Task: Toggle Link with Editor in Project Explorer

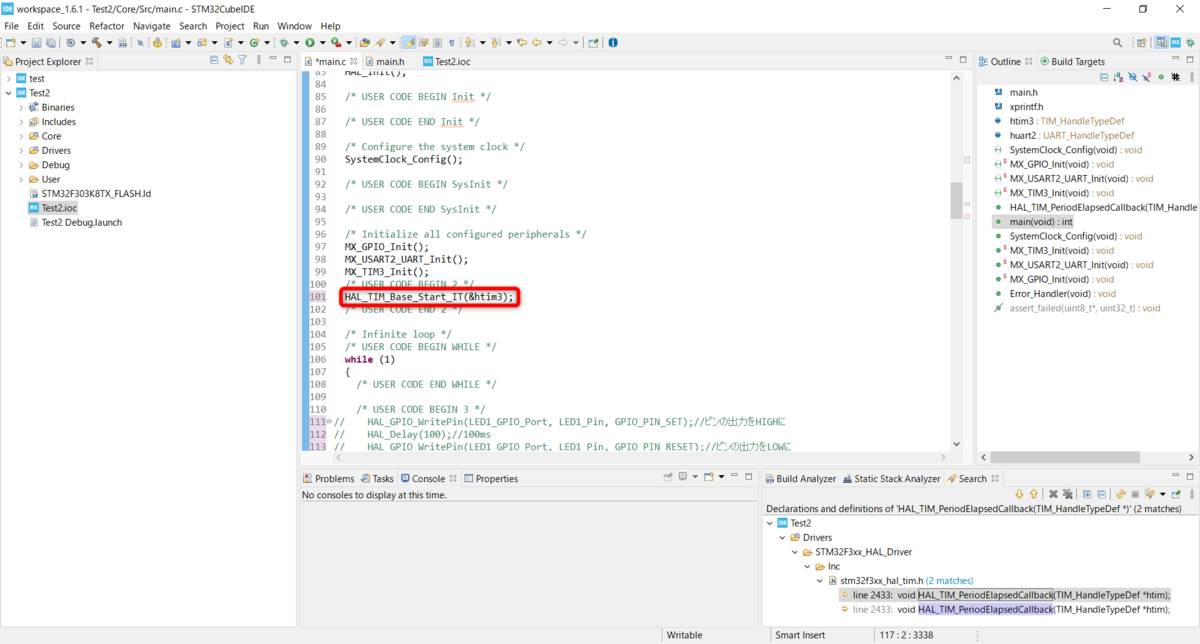Action: point(228,61)
